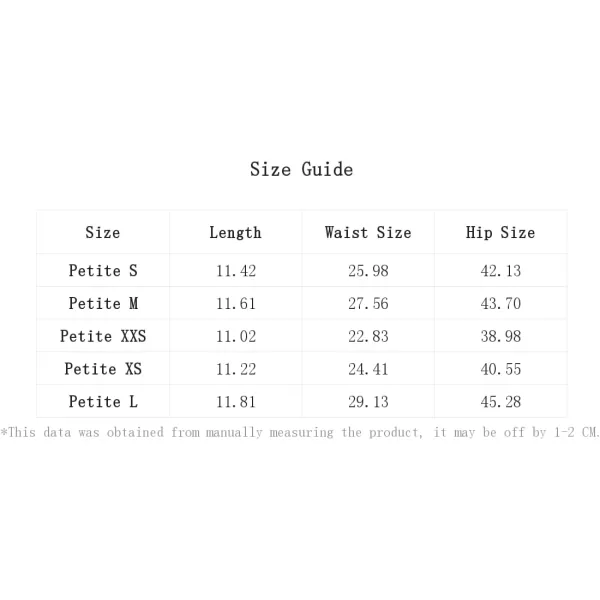Select the 29.13 waist size cell
Viewport: 600px width, 600px height.
pyautogui.click(x=368, y=402)
